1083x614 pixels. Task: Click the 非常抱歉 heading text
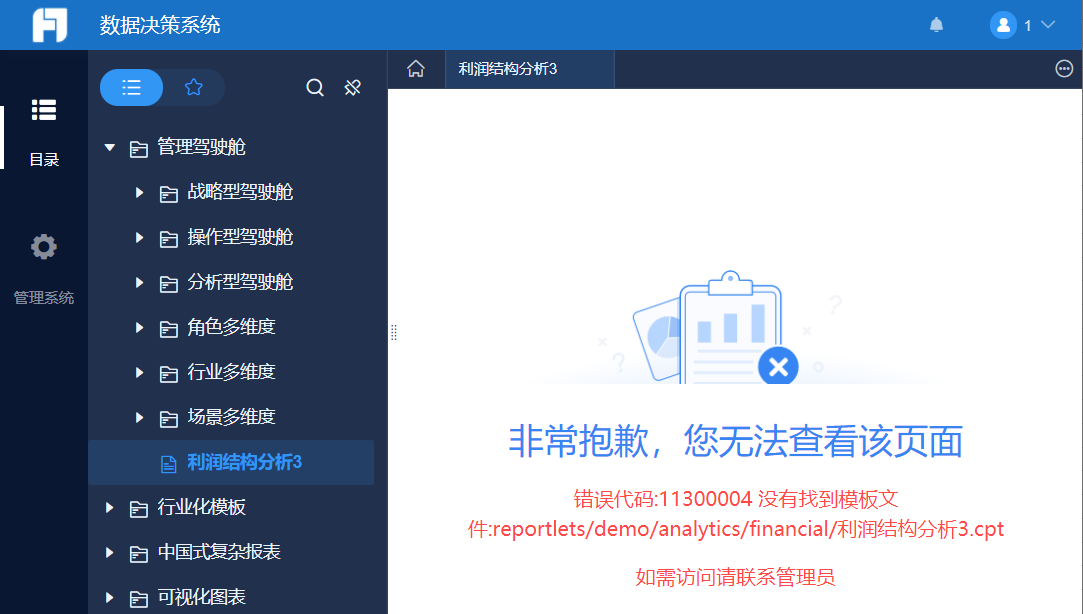[x=736, y=441]
